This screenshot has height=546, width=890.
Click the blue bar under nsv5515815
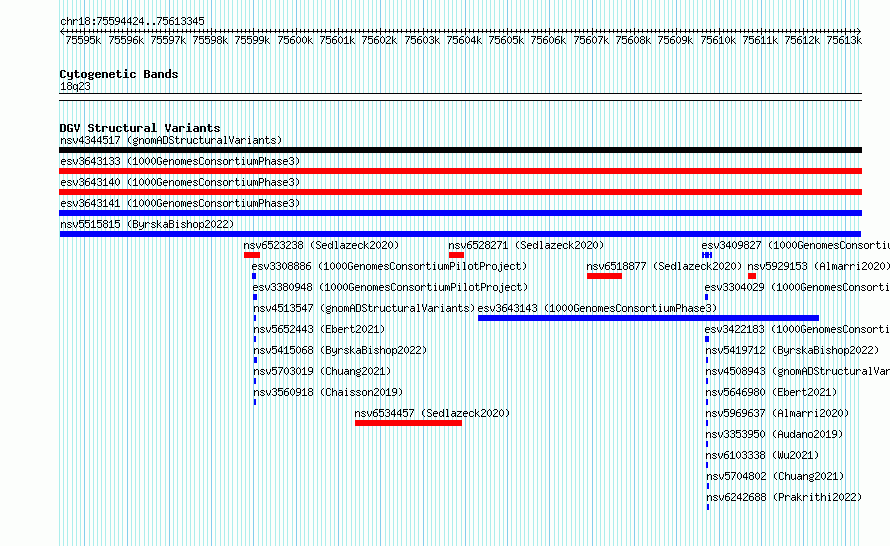(x=460, y=234)
